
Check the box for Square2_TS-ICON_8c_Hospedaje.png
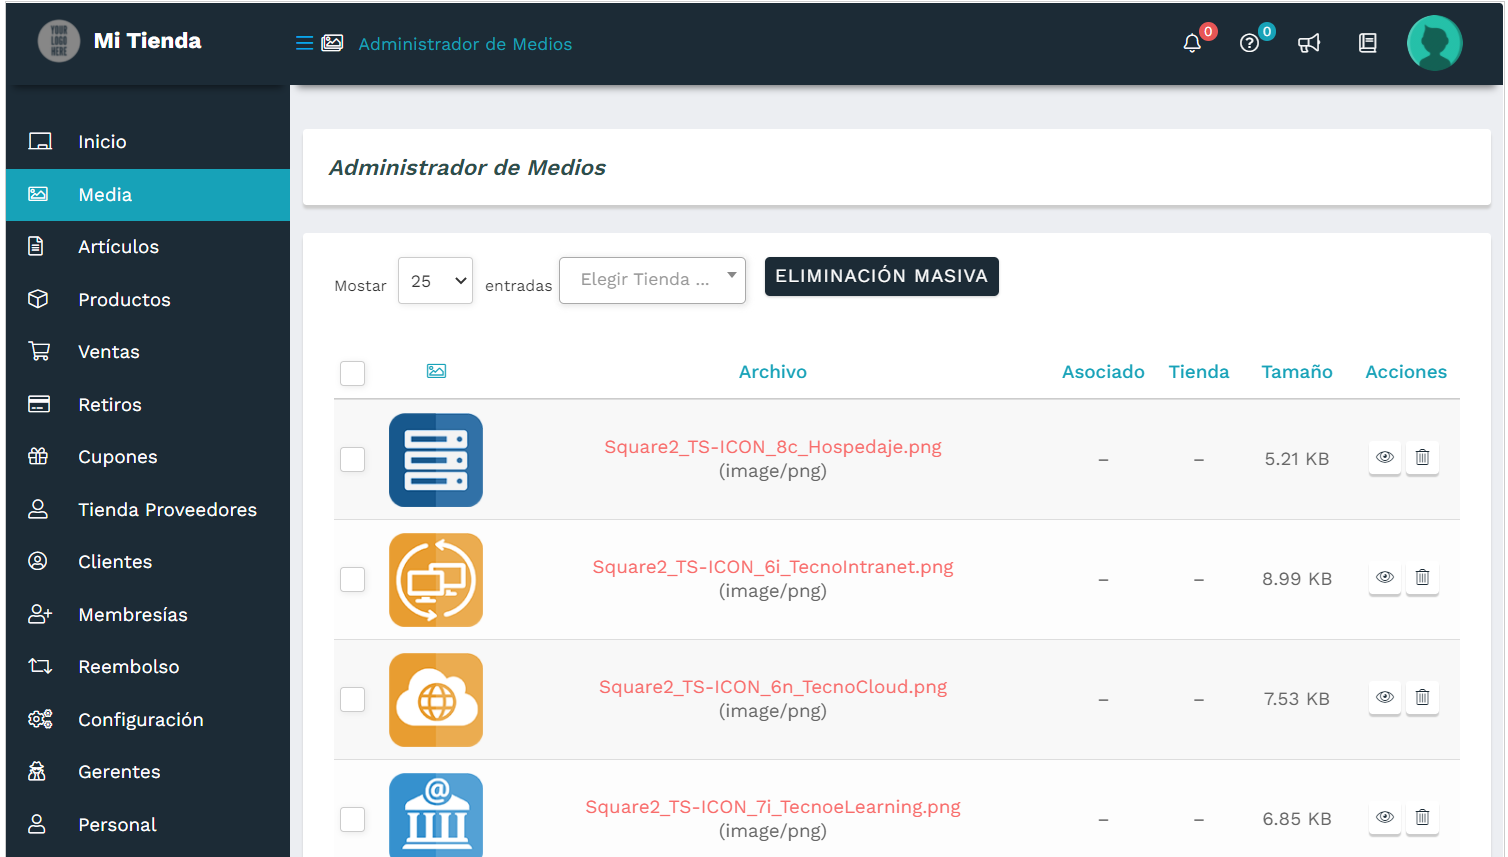coord(352,460)
